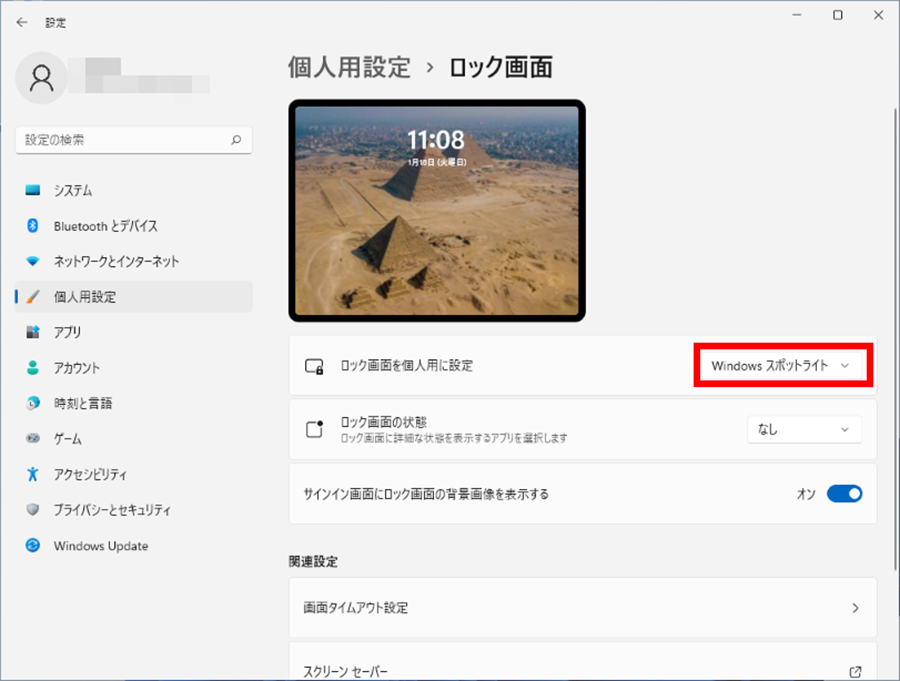Click the back arrow in title bar

(x=22, y=21)
